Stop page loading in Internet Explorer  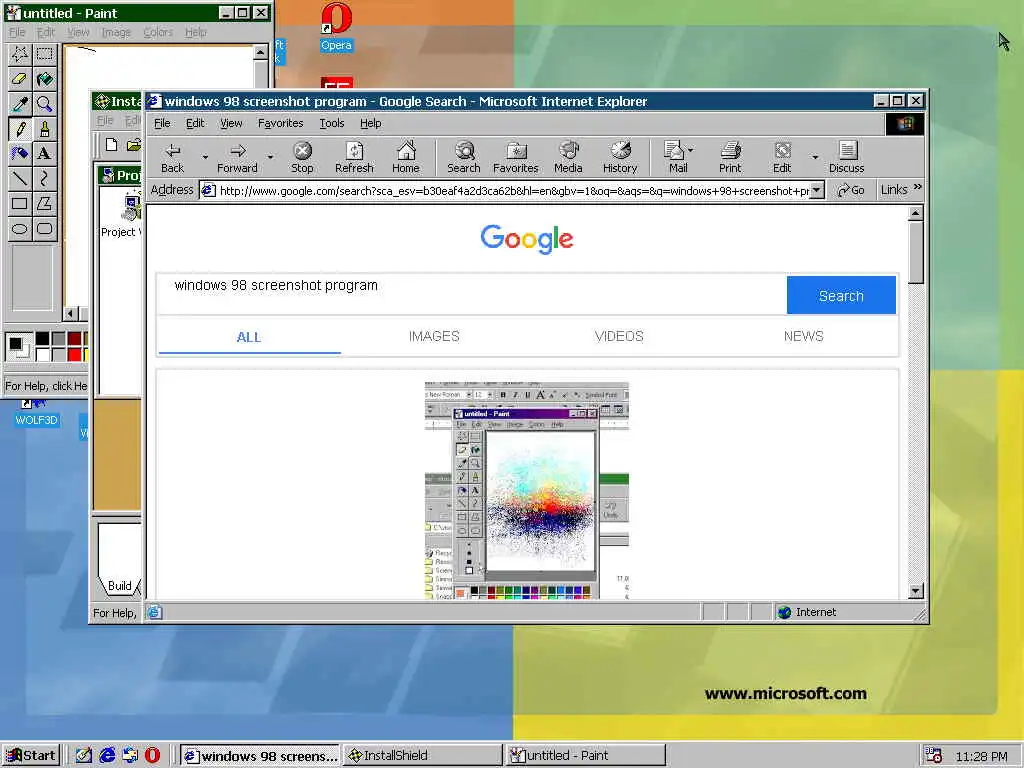click(302, 157)
